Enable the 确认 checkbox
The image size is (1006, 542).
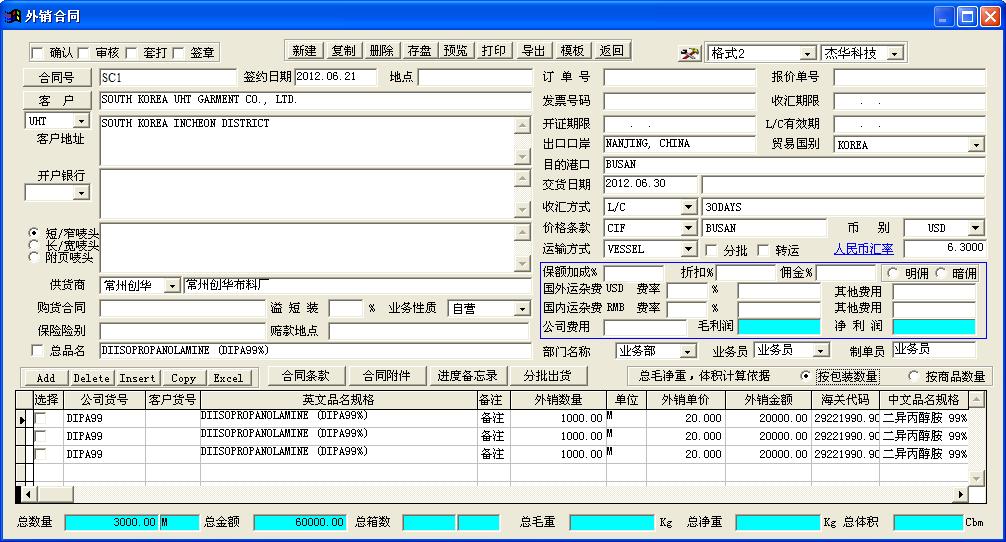(37, 53)
